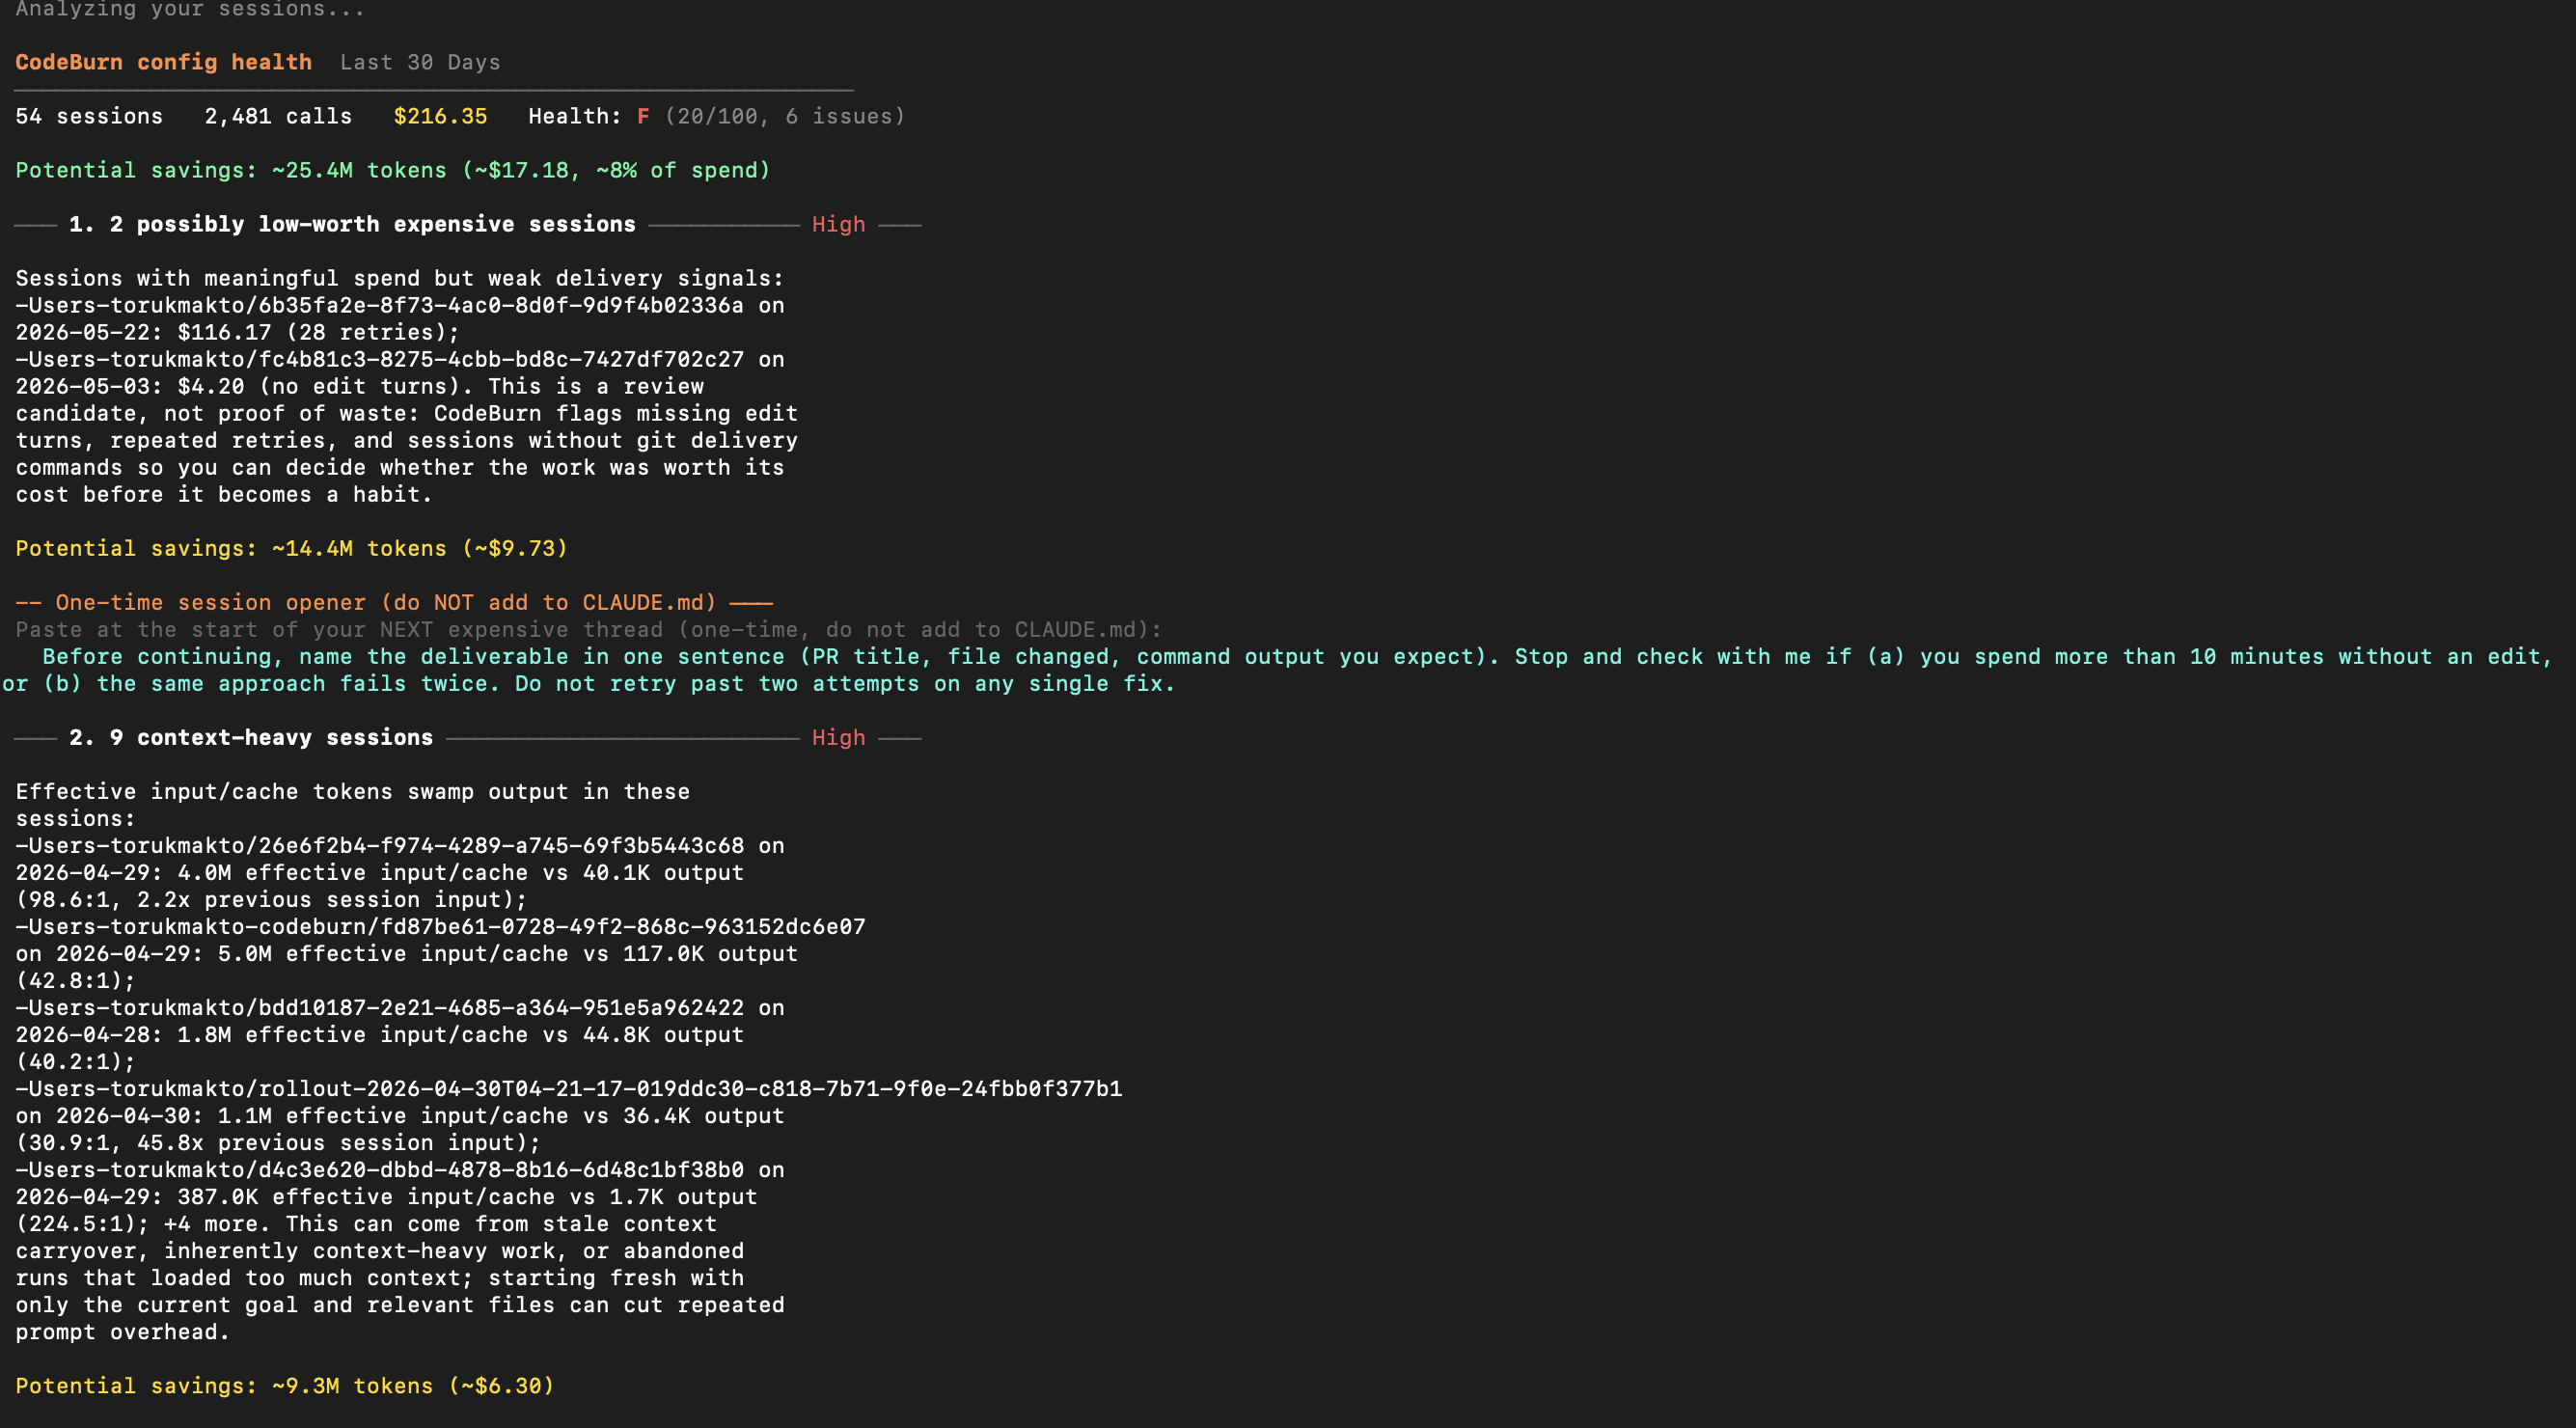Click the 'CodeBurn config health' heading
2576x1428 pixels.
point(163,62)
